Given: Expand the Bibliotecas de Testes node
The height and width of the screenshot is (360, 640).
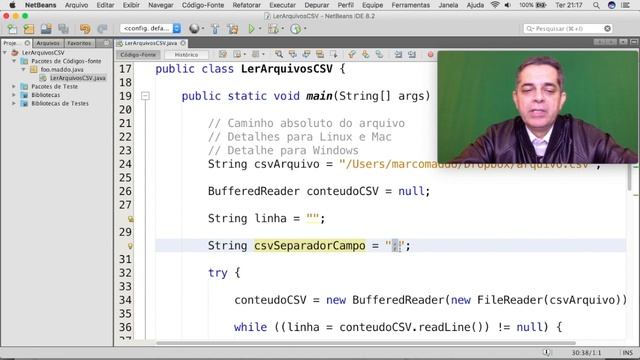Looking at the screenshot, I should pos(14,104).
